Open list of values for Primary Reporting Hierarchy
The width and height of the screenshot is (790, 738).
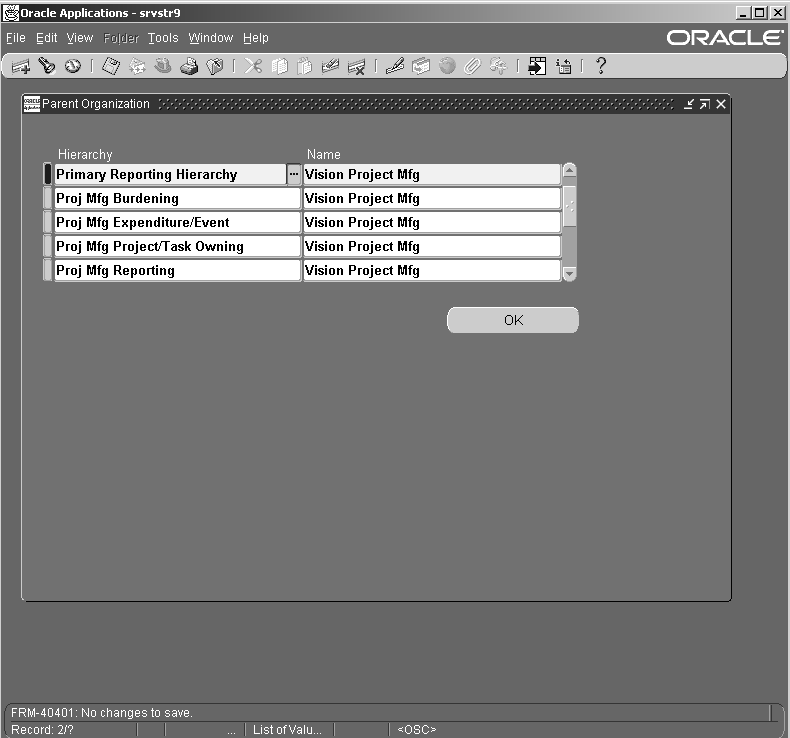pyautogui.click(x=294, y=174)
